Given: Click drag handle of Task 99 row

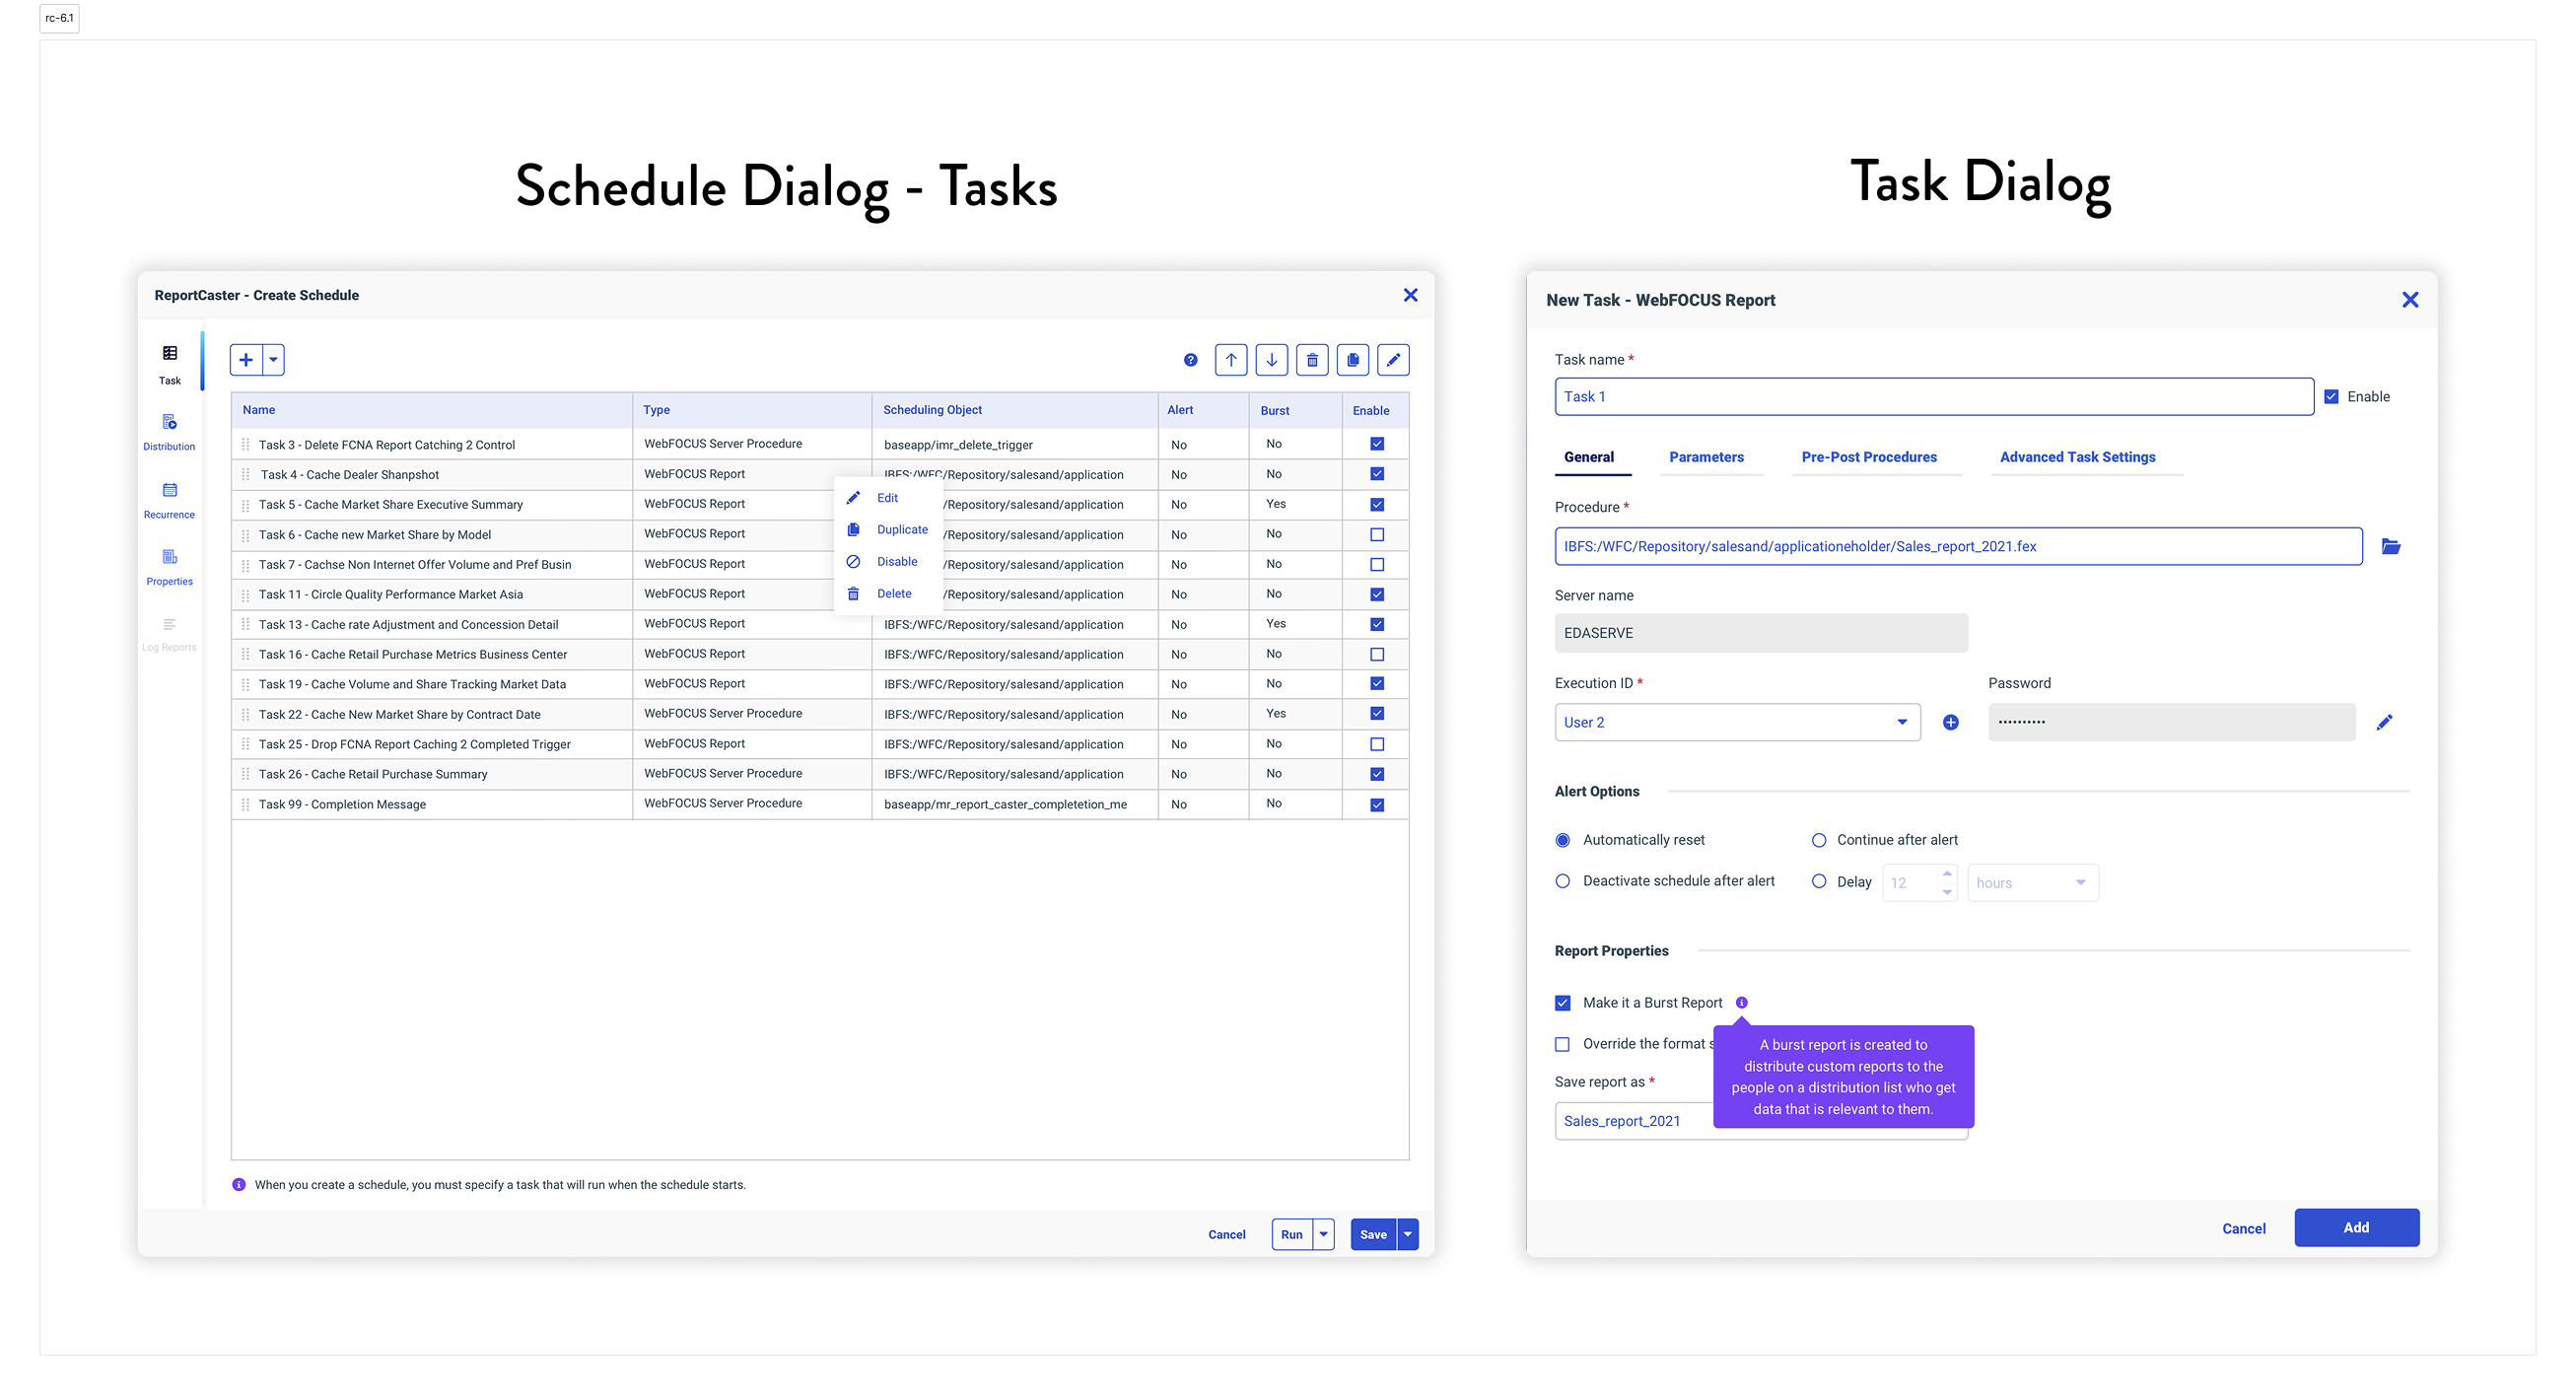Looking at the screenshot, I should [245, 804].
